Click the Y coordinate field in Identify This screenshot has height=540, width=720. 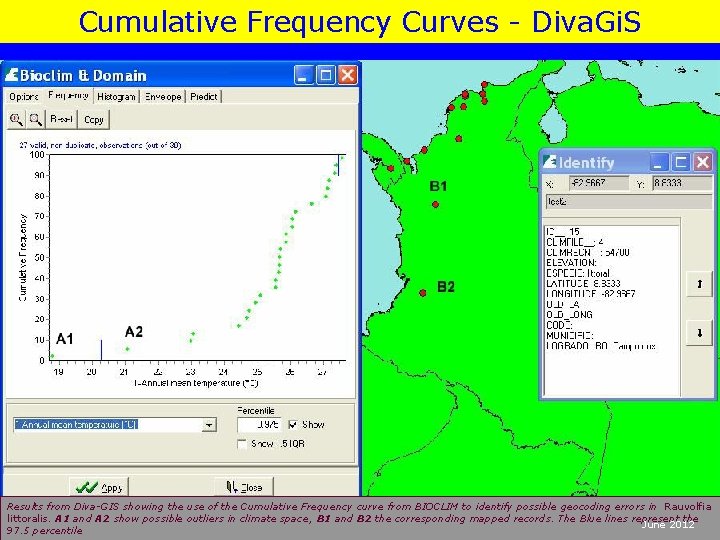click(x=682, y=183)
